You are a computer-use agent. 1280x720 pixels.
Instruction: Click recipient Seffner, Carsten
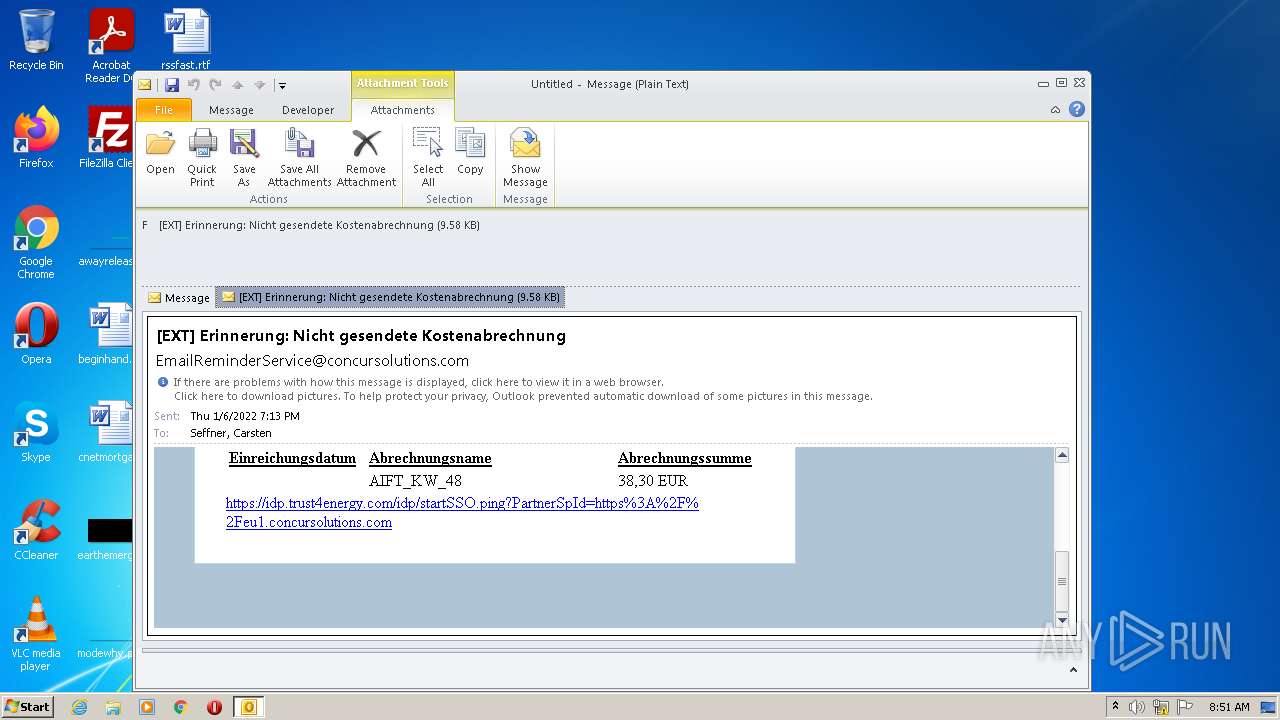pos(230,433)
